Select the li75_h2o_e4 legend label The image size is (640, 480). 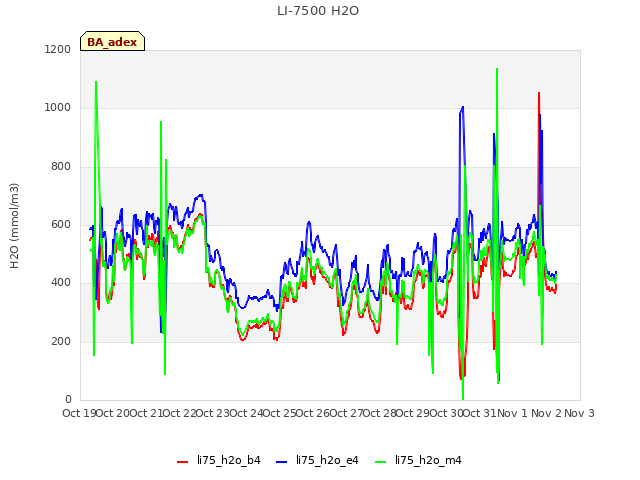(x=327, y=460)
